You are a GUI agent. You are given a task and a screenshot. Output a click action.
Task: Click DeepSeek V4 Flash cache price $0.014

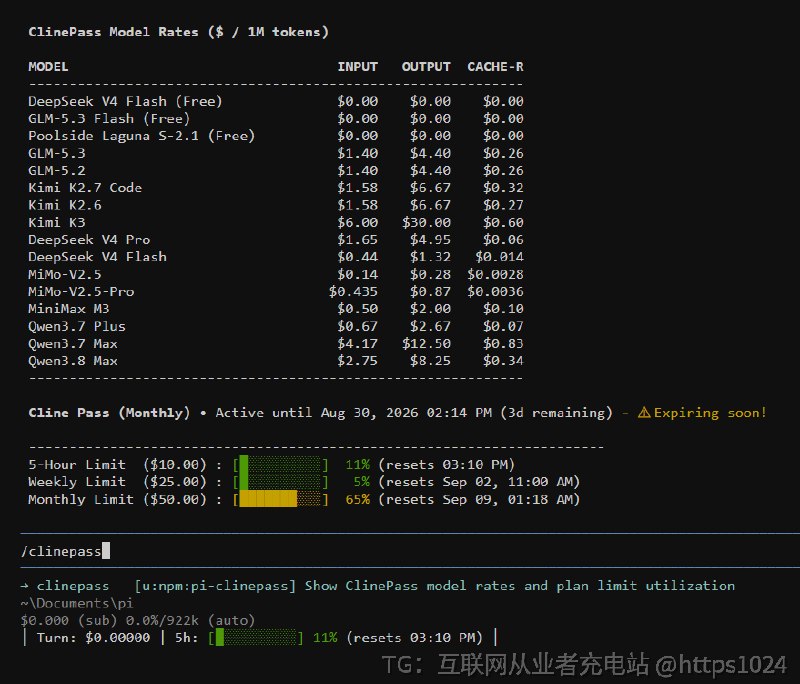tap(499, 257)
